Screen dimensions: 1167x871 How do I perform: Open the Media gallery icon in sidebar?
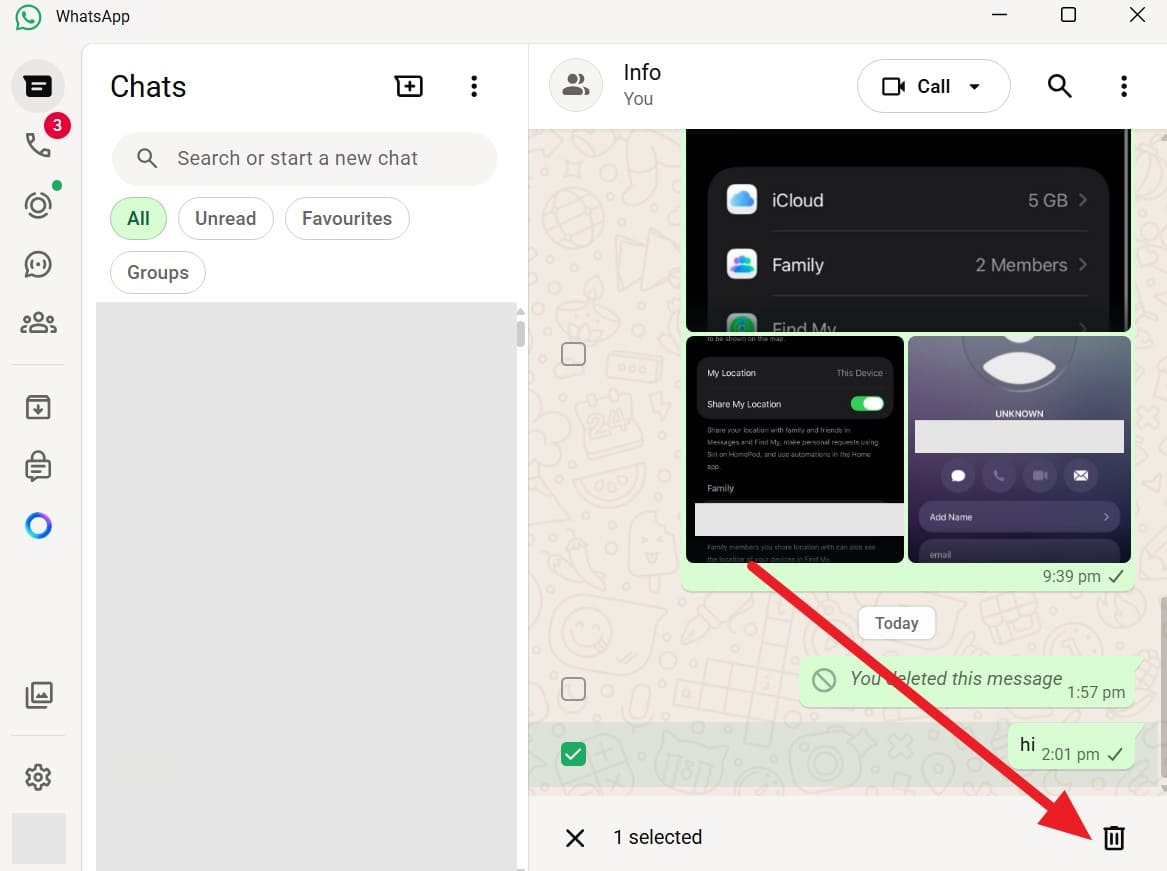click(39, 695)
